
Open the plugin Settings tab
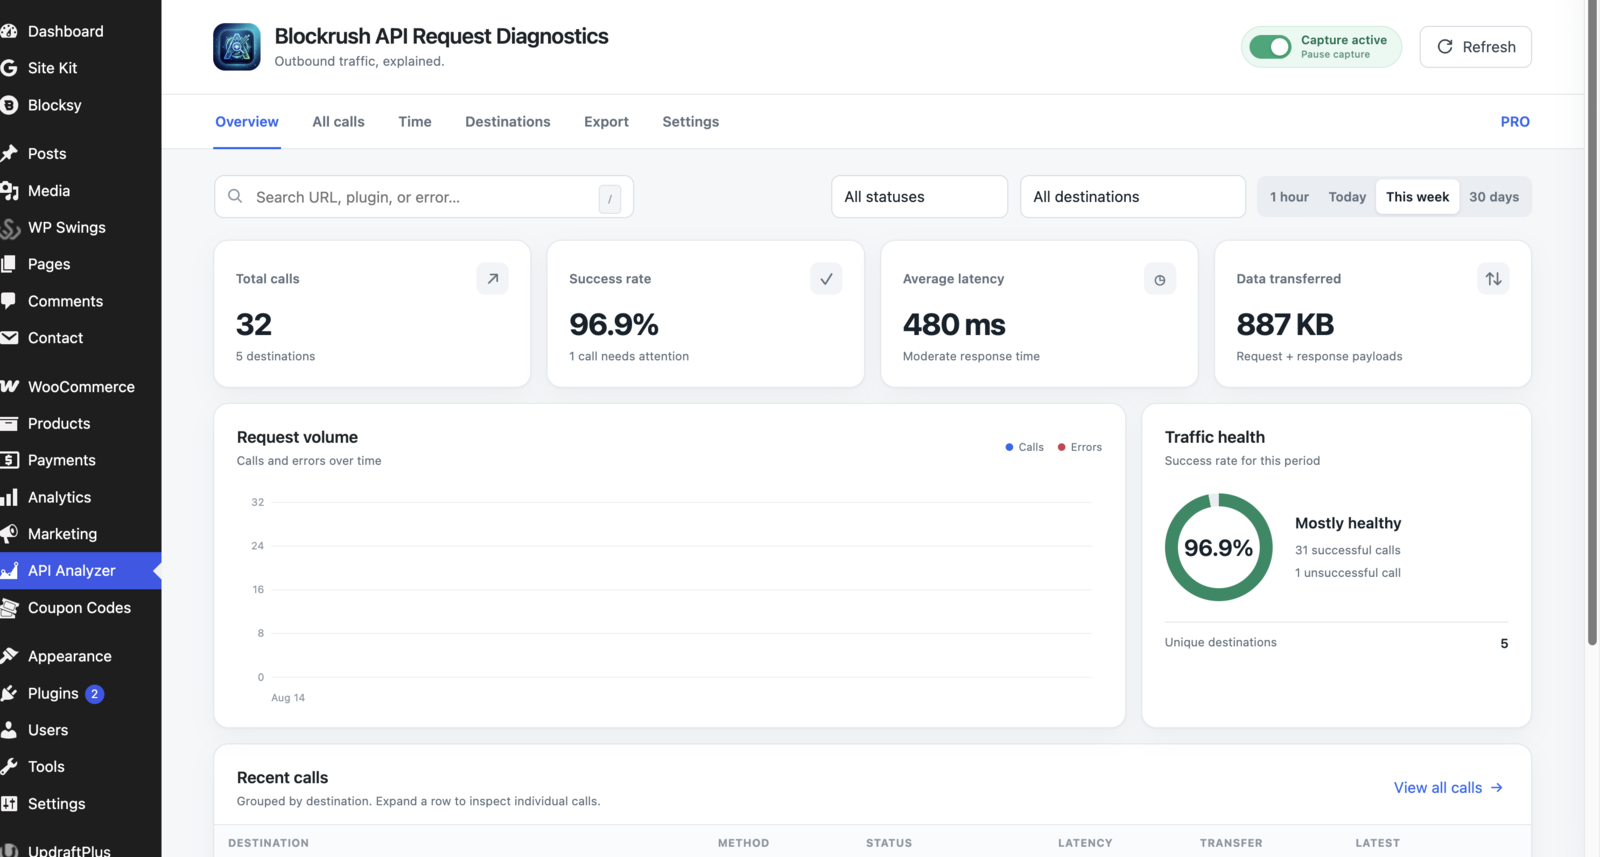coord(690,122)
